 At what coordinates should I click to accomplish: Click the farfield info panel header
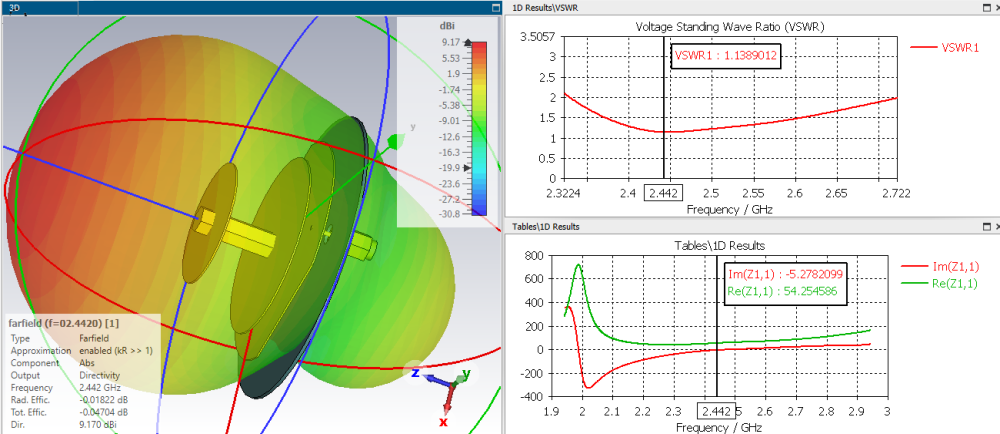tap(63, 323)
